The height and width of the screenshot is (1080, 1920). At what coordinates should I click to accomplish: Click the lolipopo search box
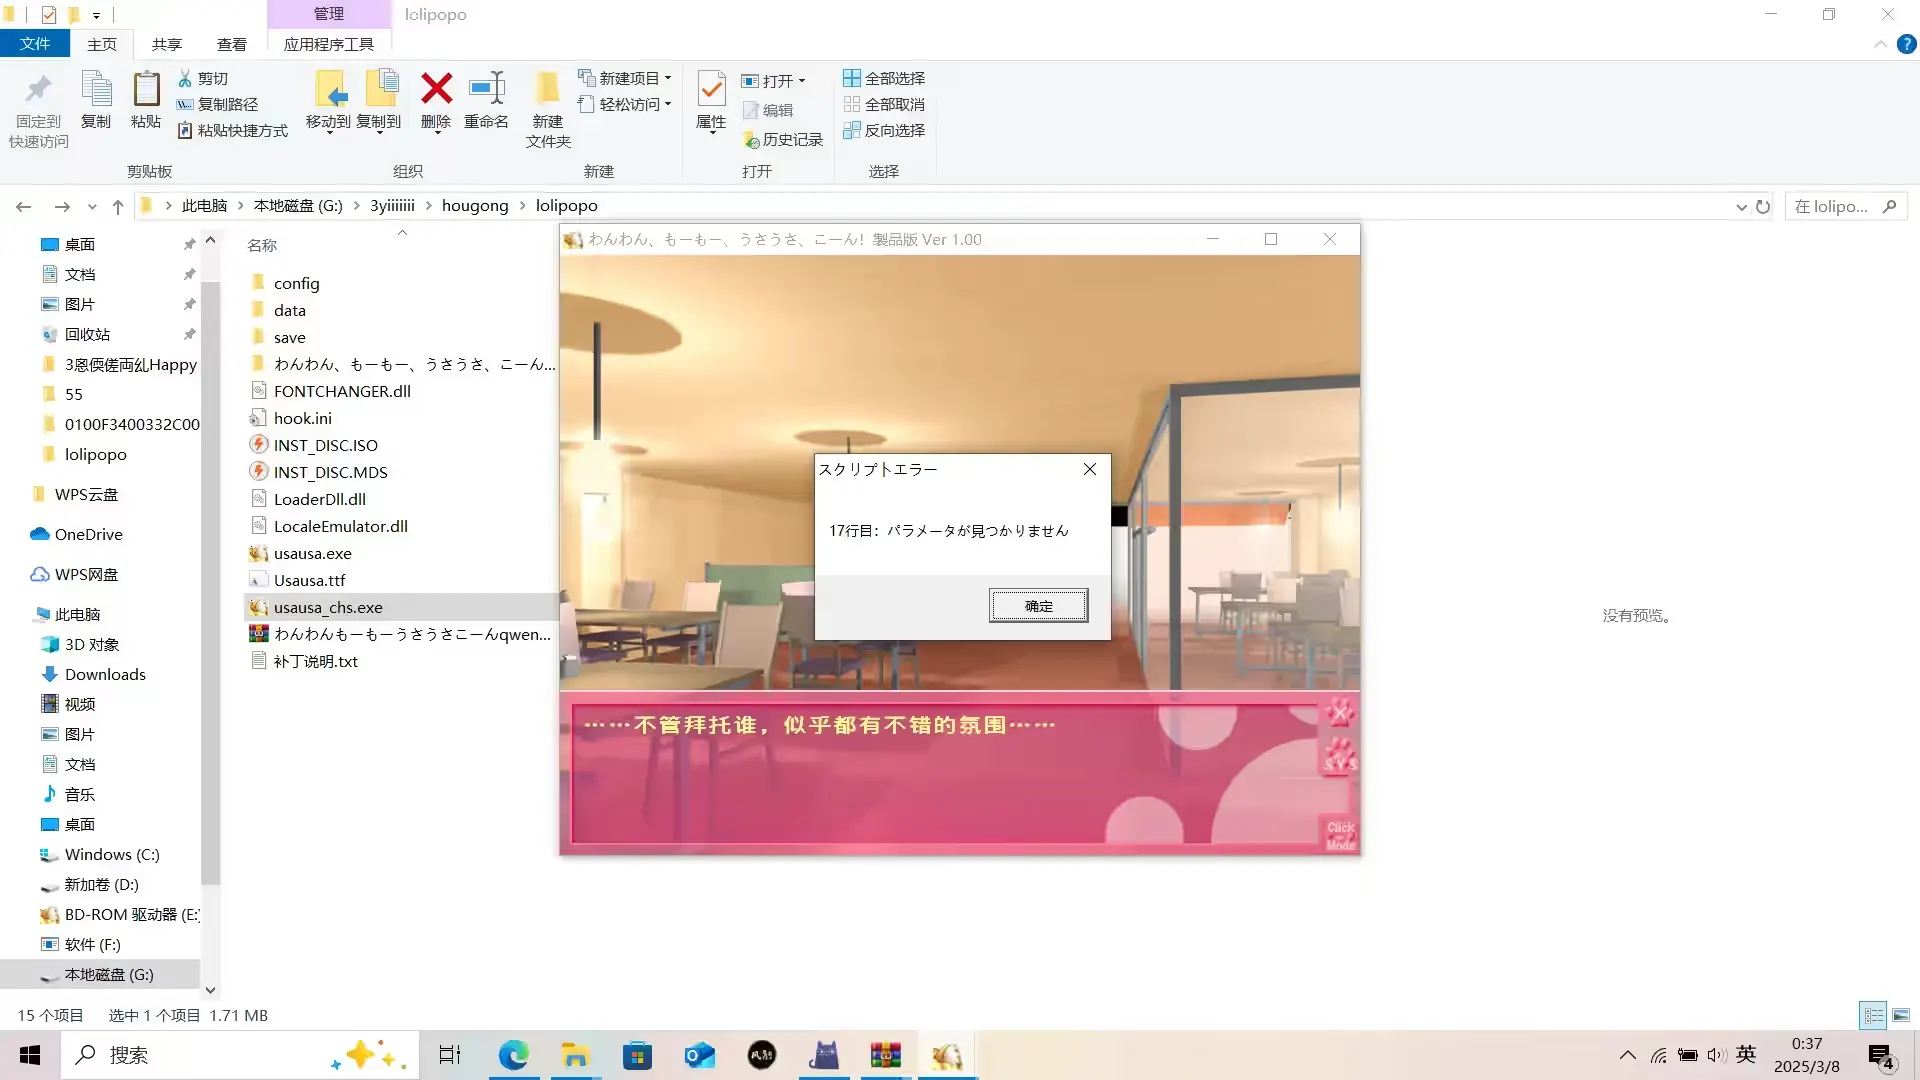point(1846,207)
